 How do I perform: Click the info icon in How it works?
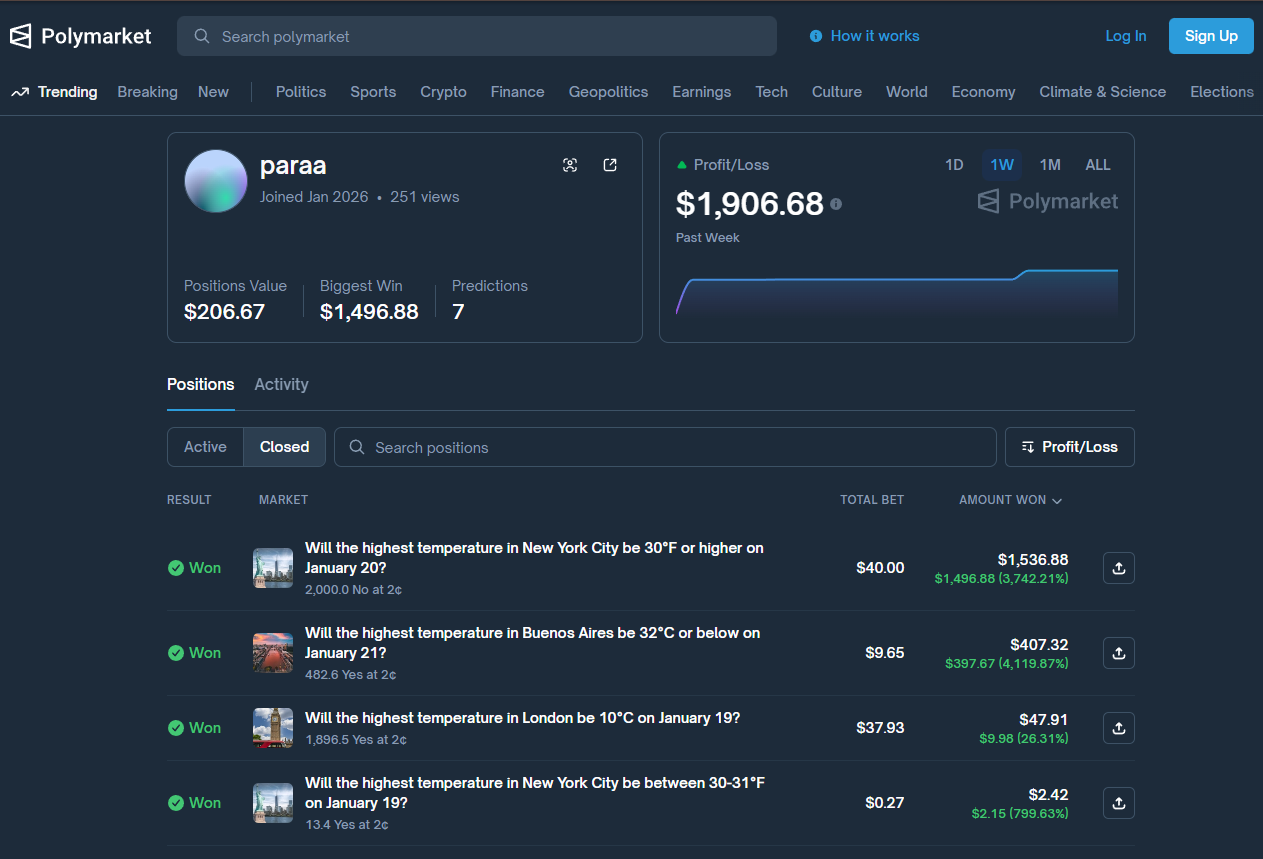coord(816,36)
